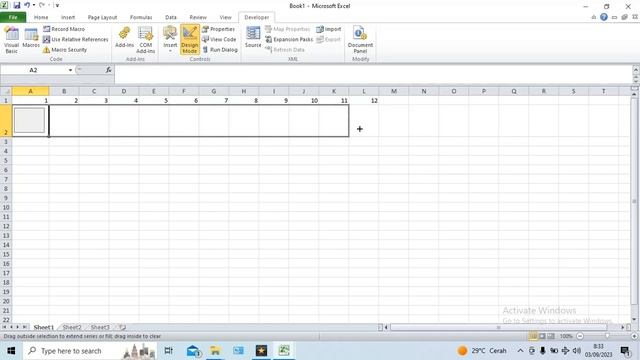Click the taskbar search box
The width and height of the screenshot is (640, 360).
tap(90, 351)
